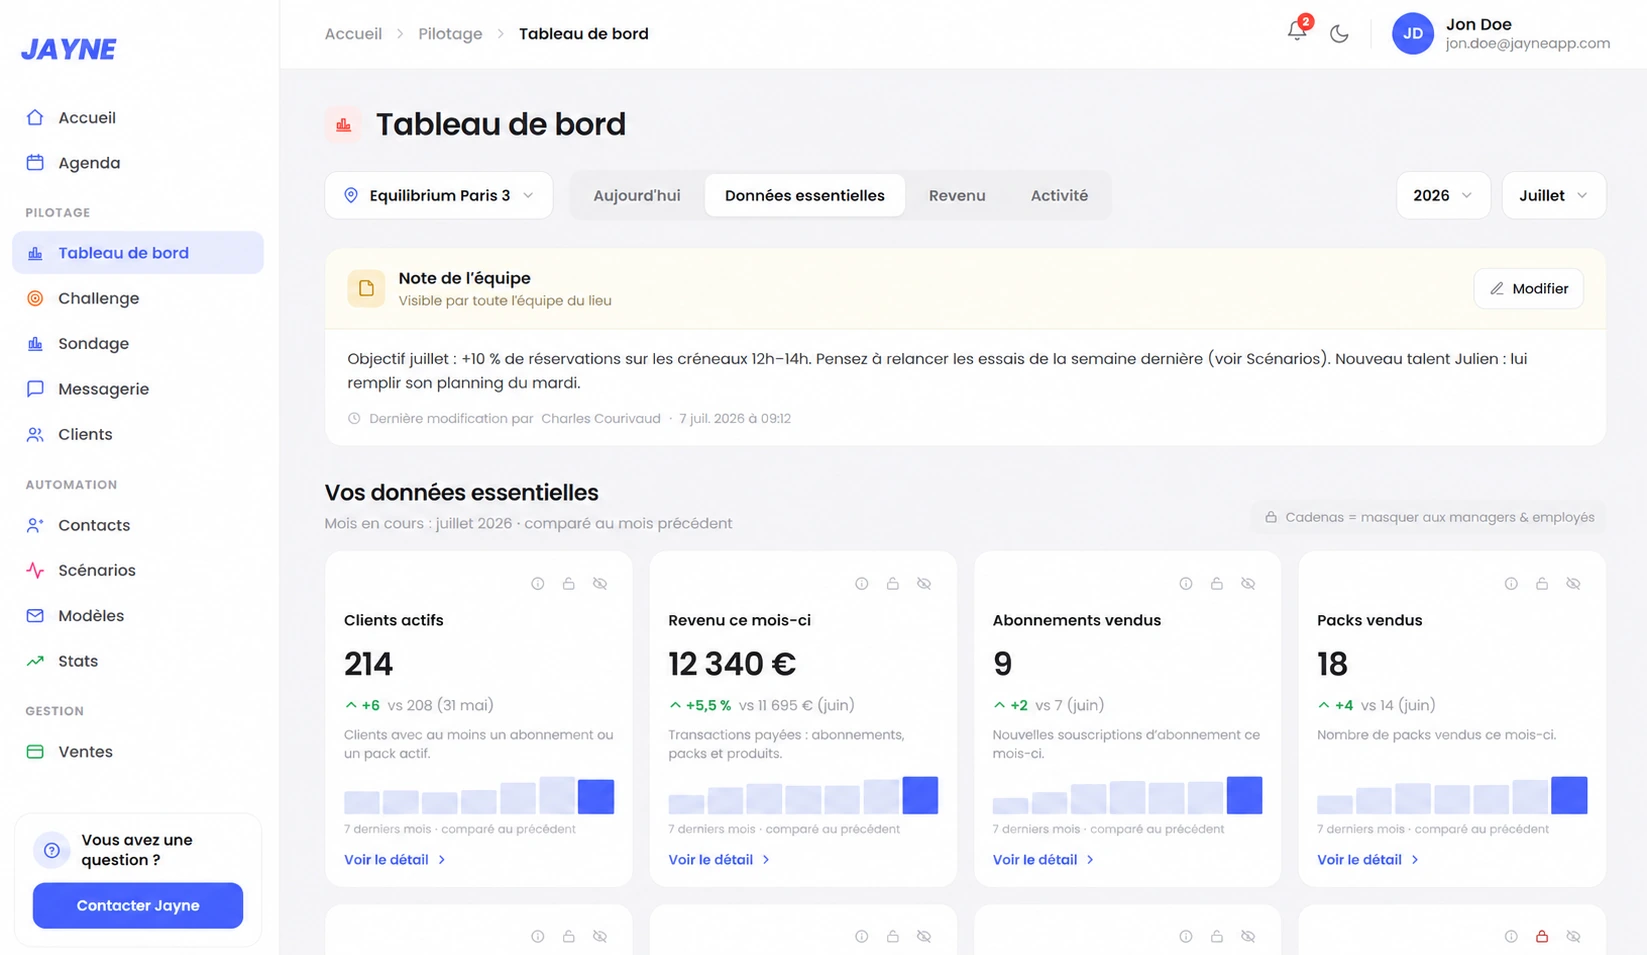Screen dimensions: 1647x955
Task: Toggle dark mode moon icon
Action: 1339,33
